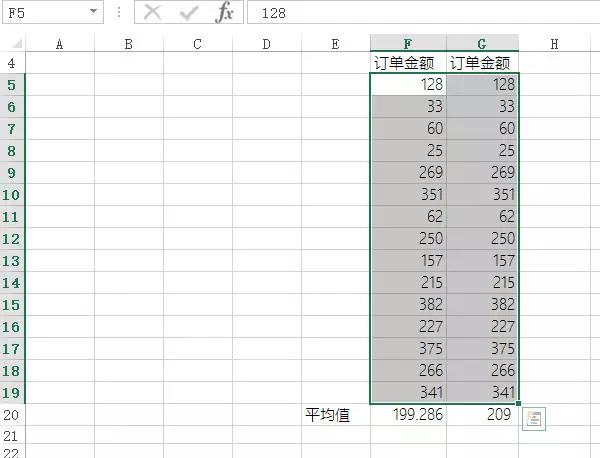Click the formula bar options dots
Viewport: 600px width, 458px height.
[119, 13]
